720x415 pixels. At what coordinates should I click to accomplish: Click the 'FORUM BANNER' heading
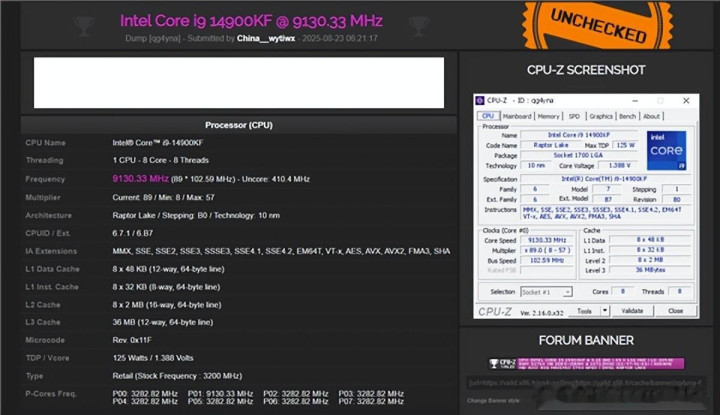[x=586, y=340]
